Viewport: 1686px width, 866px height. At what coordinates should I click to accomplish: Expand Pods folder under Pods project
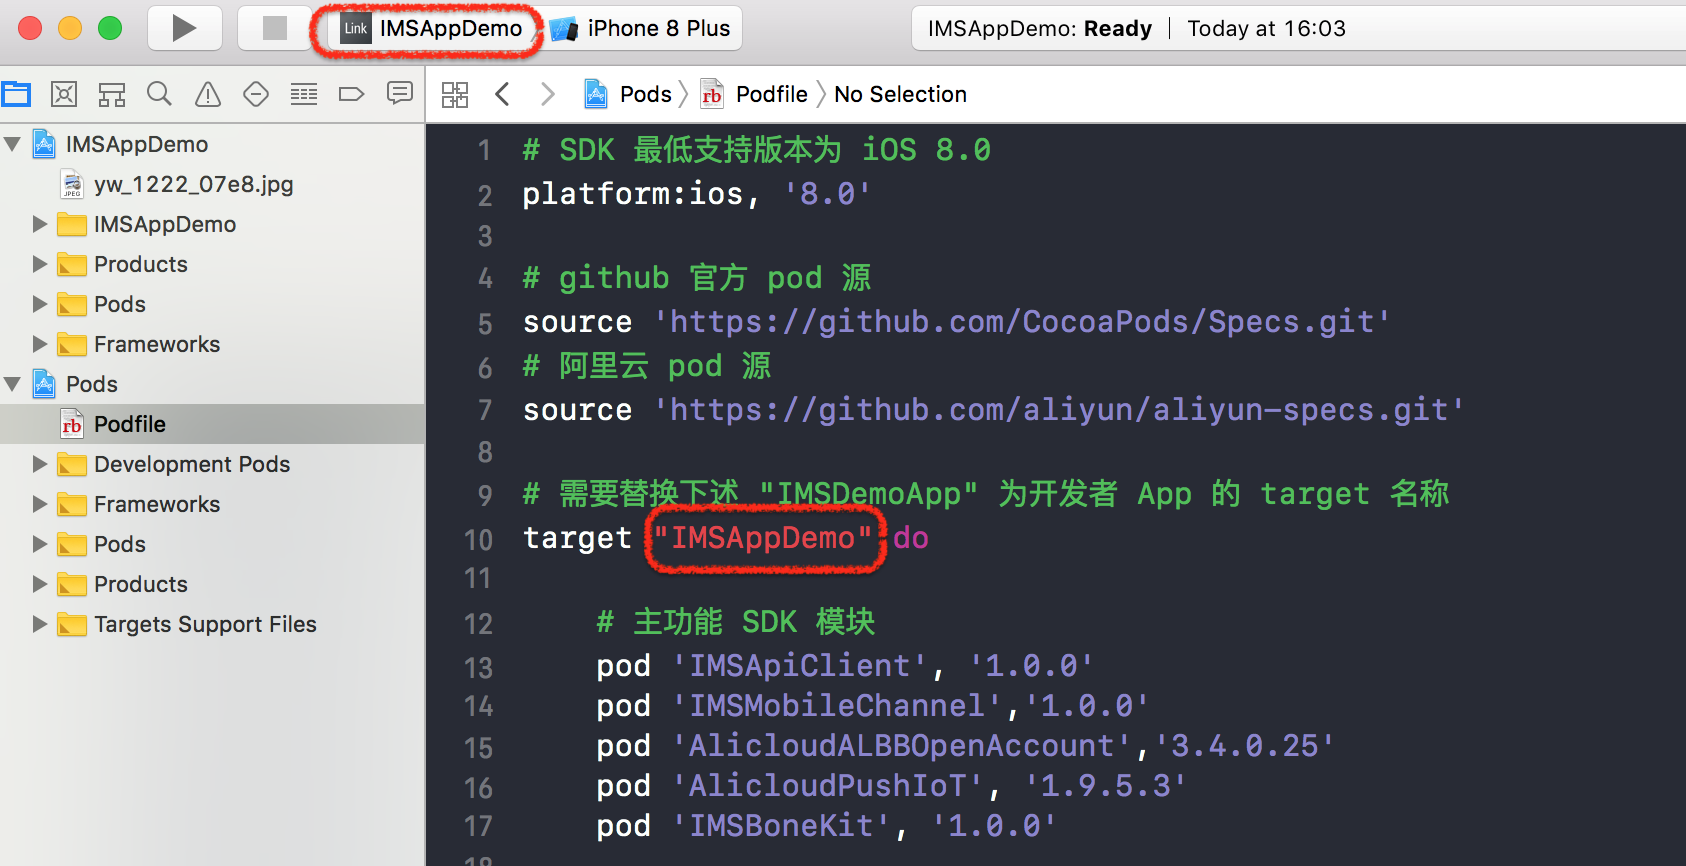(40, 544)
